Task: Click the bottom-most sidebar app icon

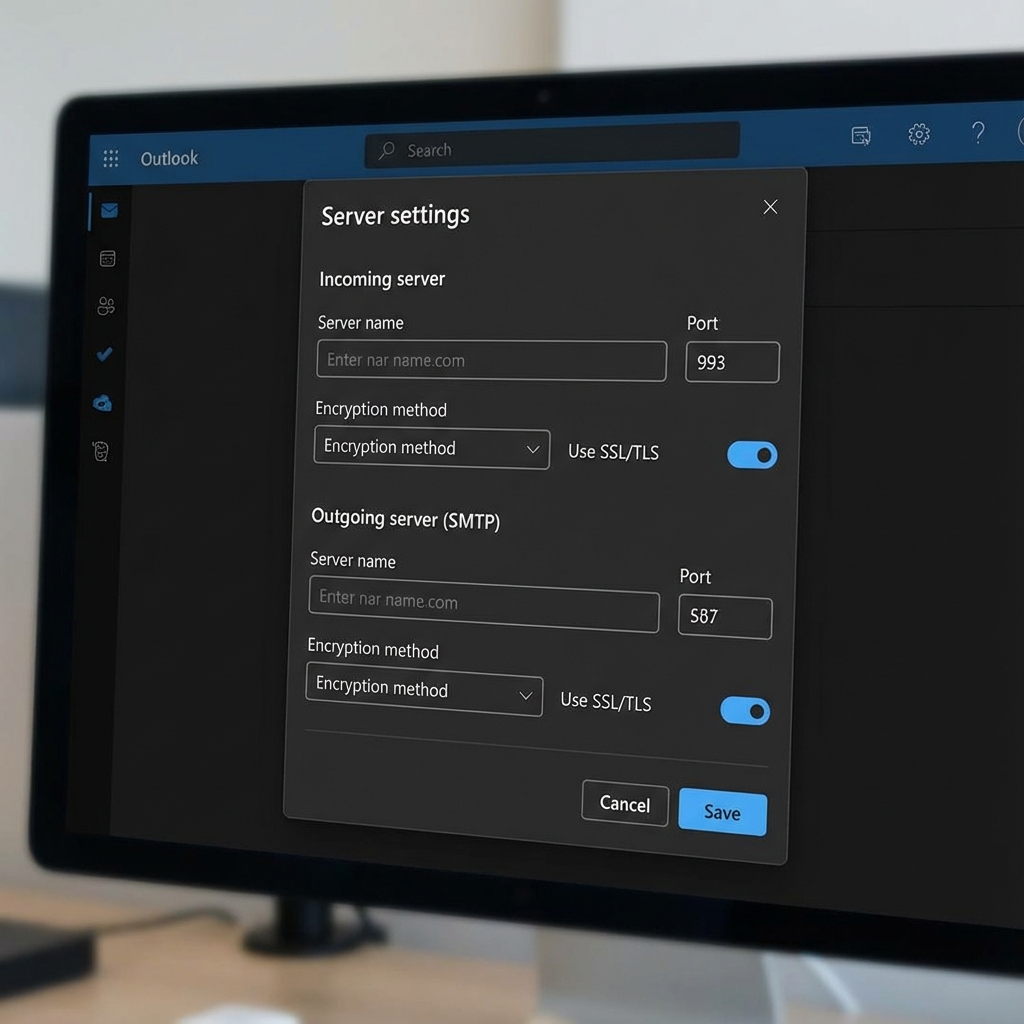Action: [x=101, y=451]
